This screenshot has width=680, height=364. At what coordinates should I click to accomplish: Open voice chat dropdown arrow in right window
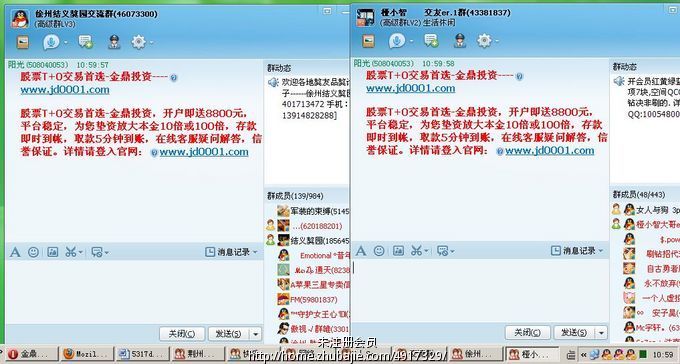pyautogui.click(x=412, y=41)
